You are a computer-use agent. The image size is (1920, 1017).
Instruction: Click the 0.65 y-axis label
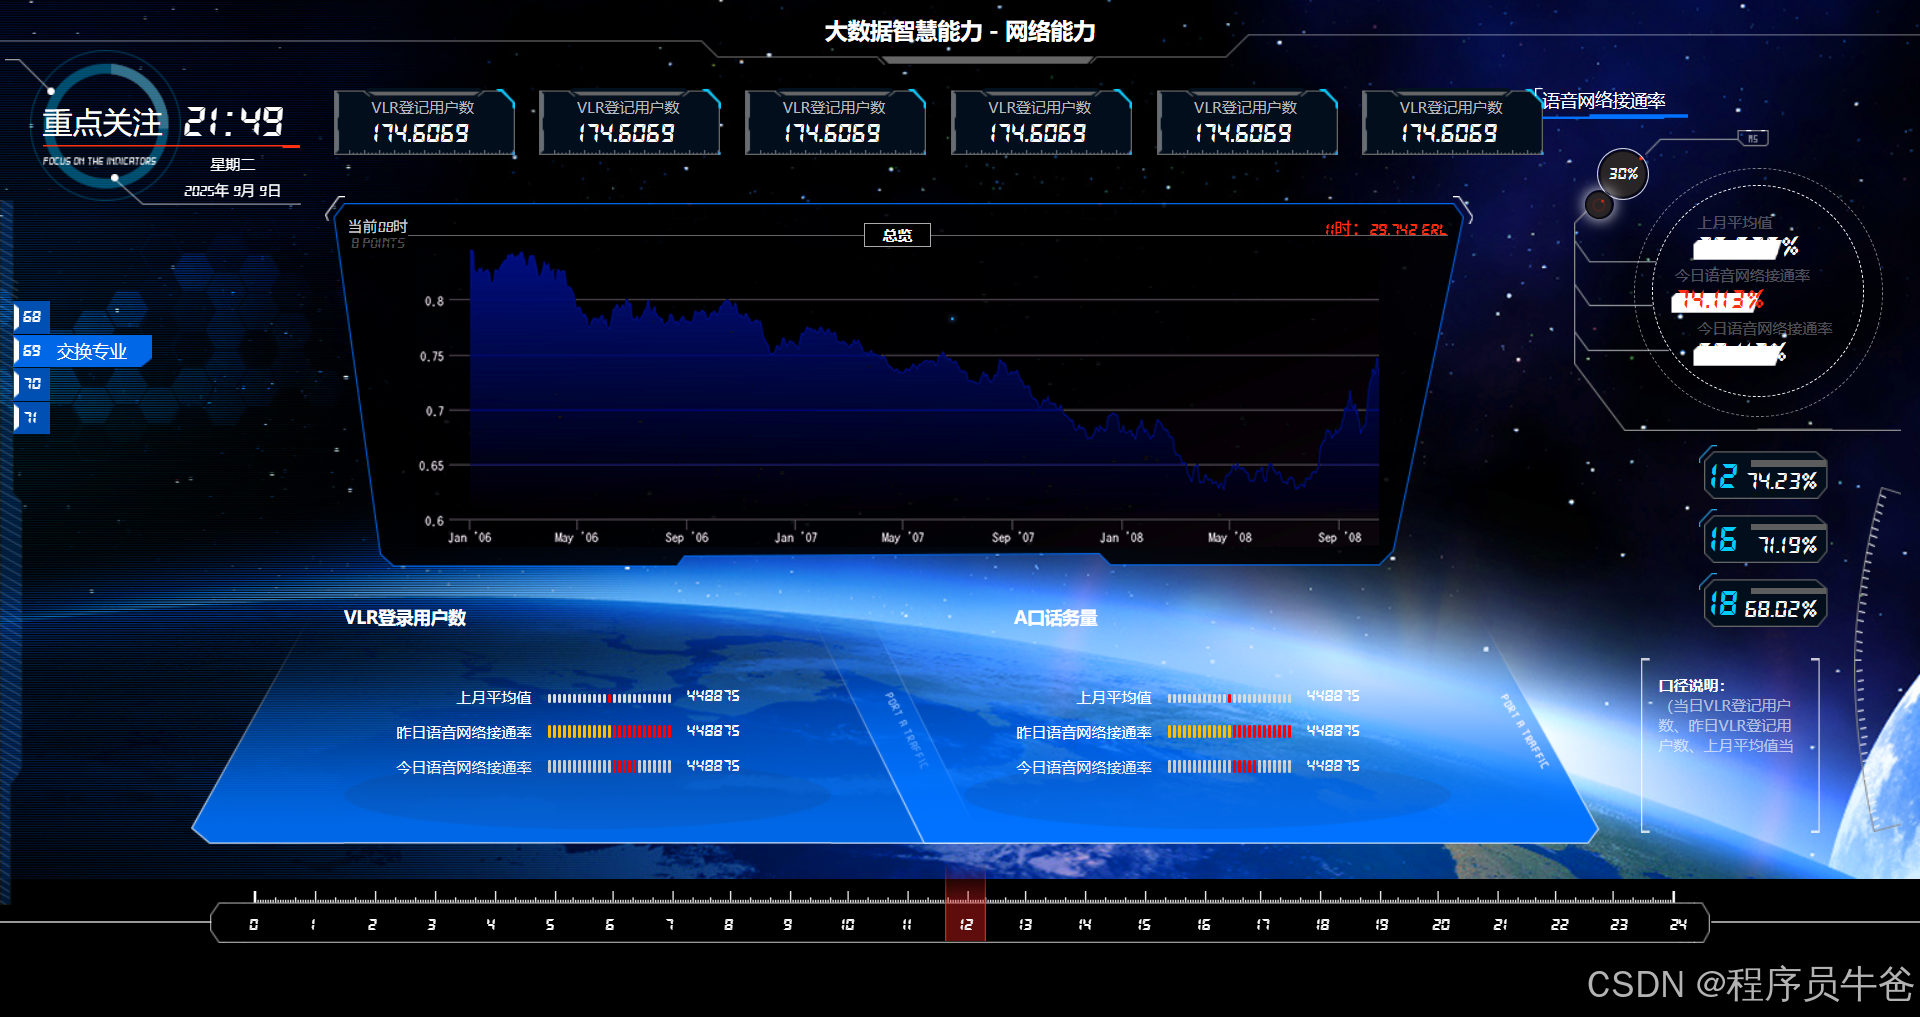pyautogui.click(x=432, y=466)
